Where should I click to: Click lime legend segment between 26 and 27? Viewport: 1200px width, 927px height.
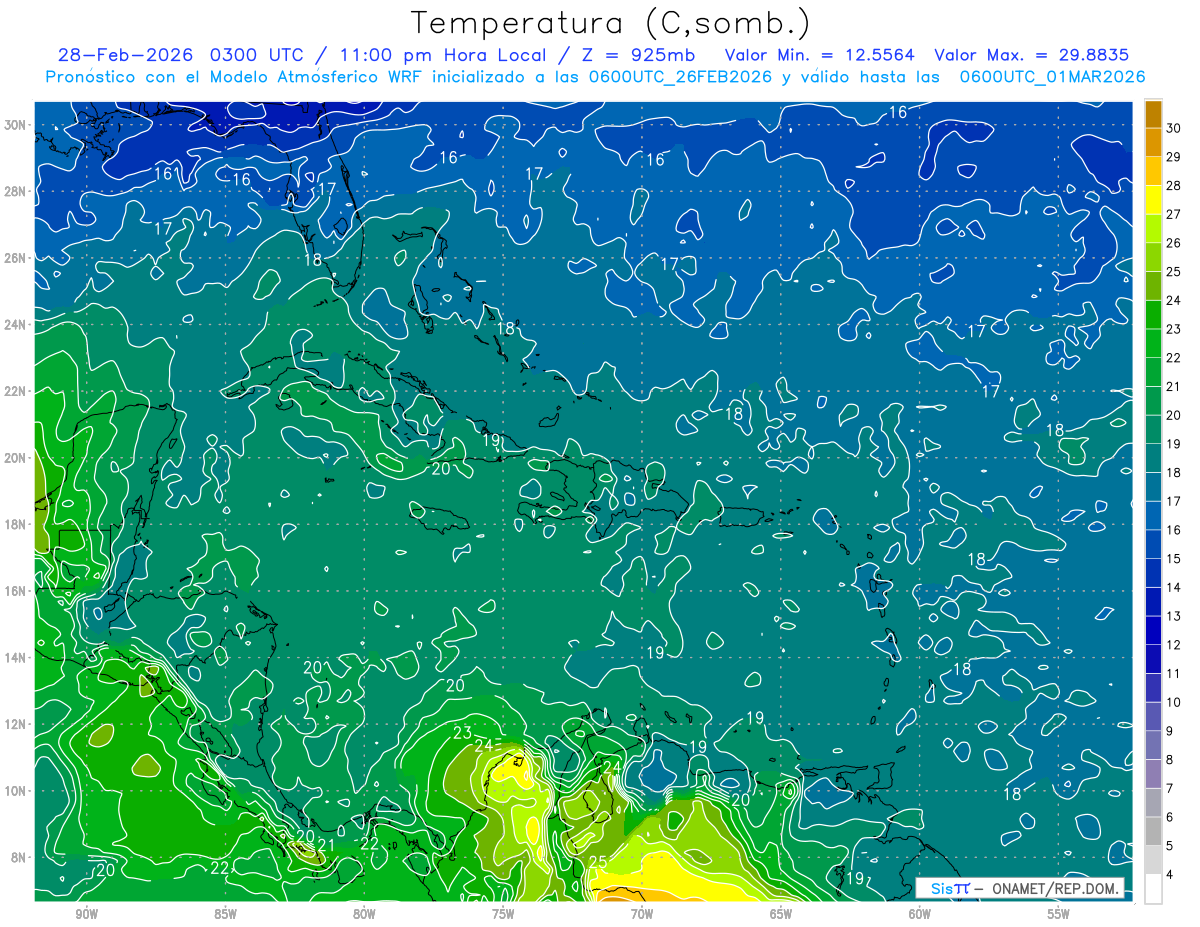[x=1153, y=229]
